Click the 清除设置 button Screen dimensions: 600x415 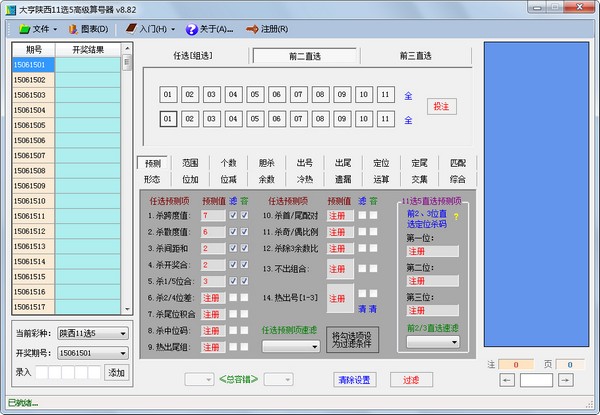(x=352, y=380)
